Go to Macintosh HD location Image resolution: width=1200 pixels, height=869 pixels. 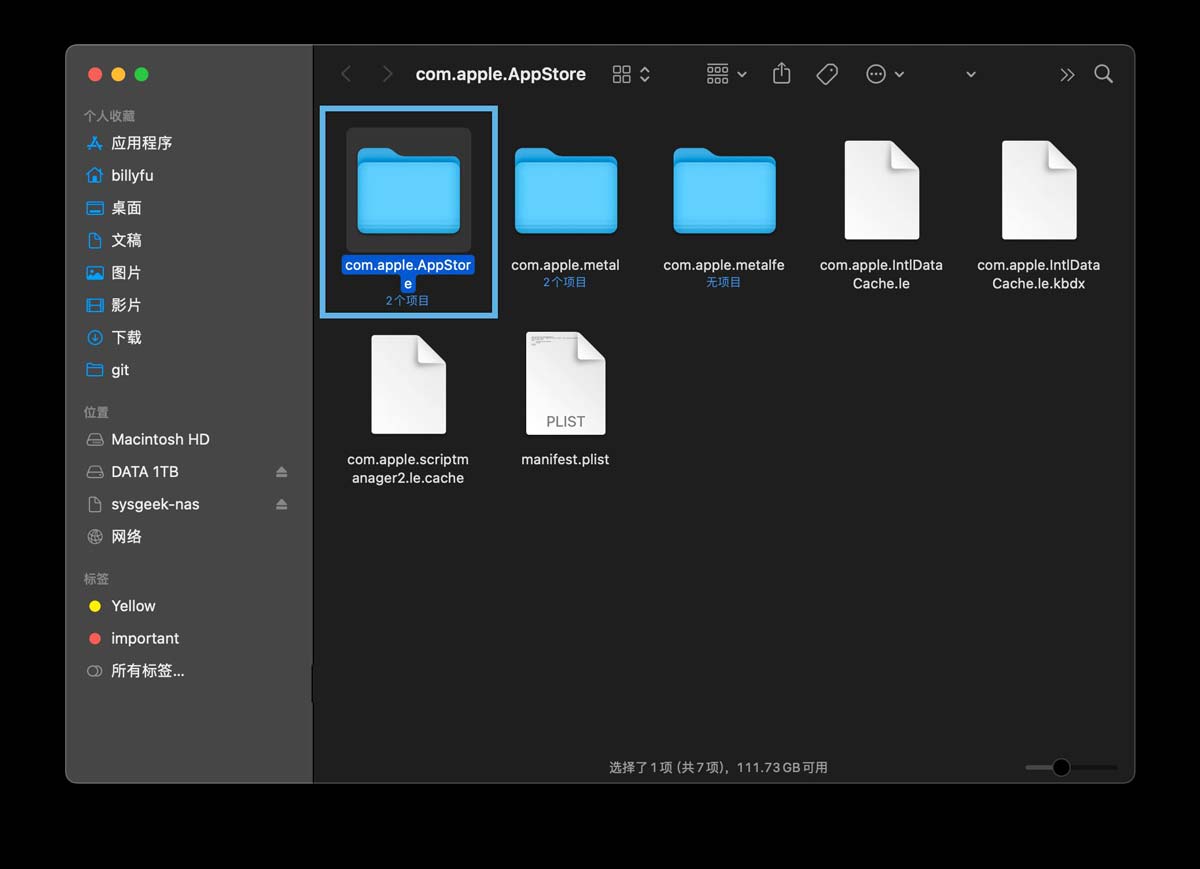160,439
